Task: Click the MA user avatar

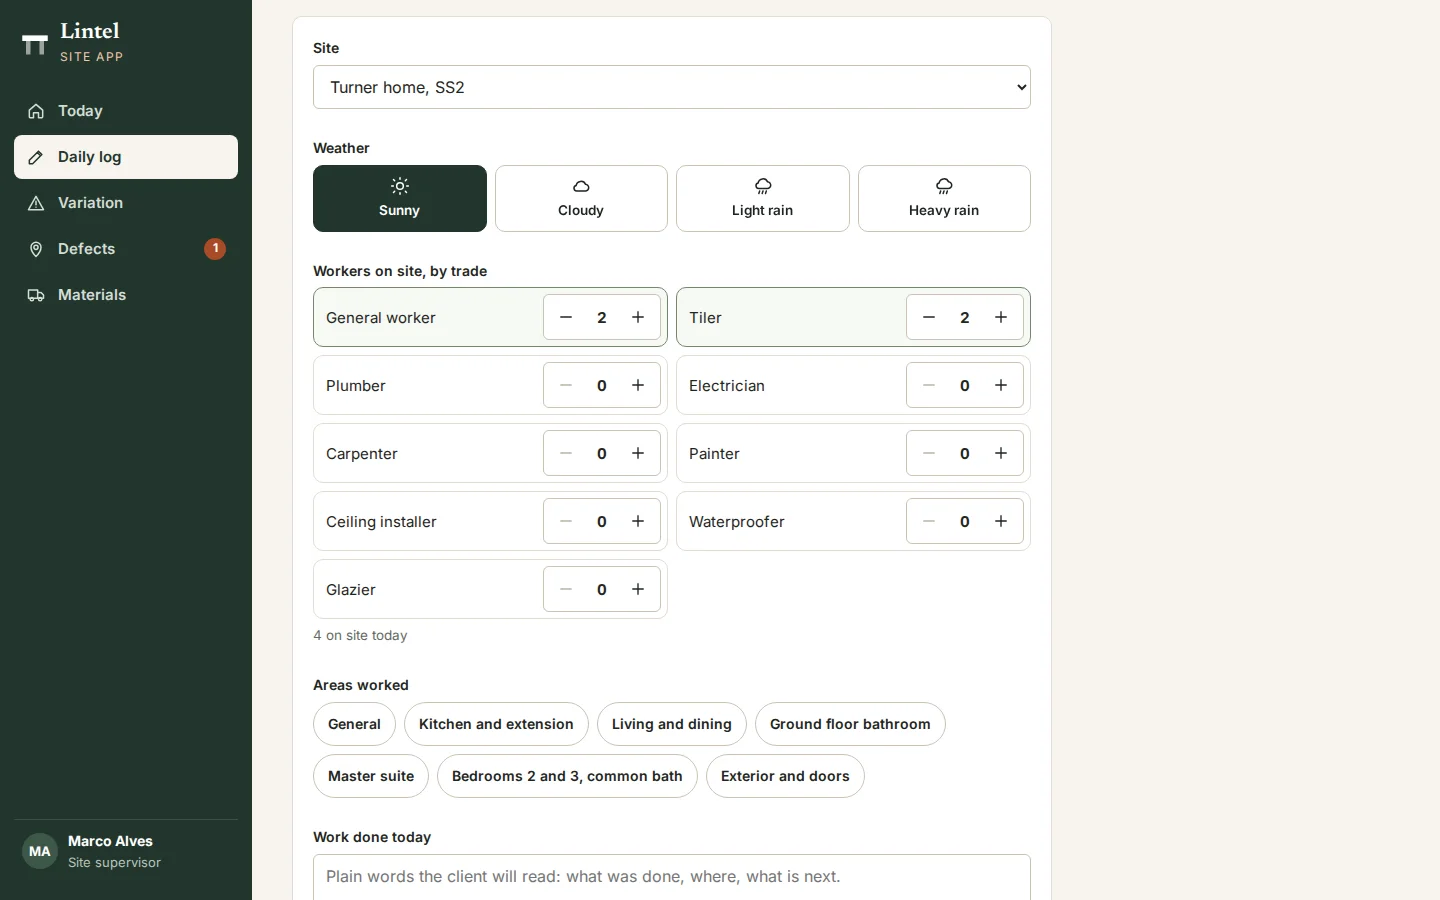Action: coord(40,851)
